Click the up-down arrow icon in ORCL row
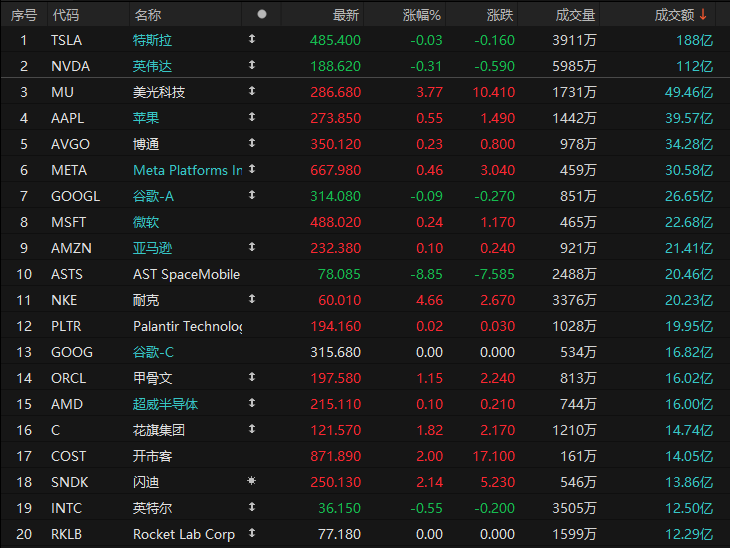 252,377
